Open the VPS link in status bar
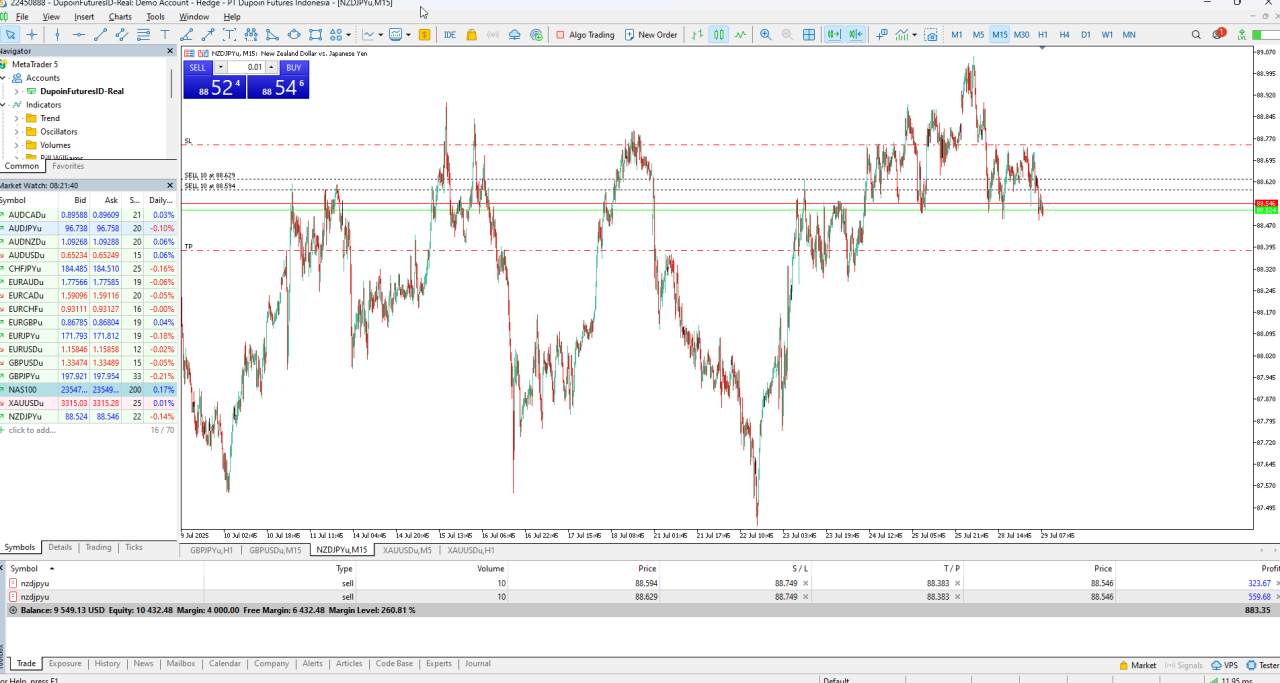This screenshot has height=683, width=1280. (x=1224, y=665)
